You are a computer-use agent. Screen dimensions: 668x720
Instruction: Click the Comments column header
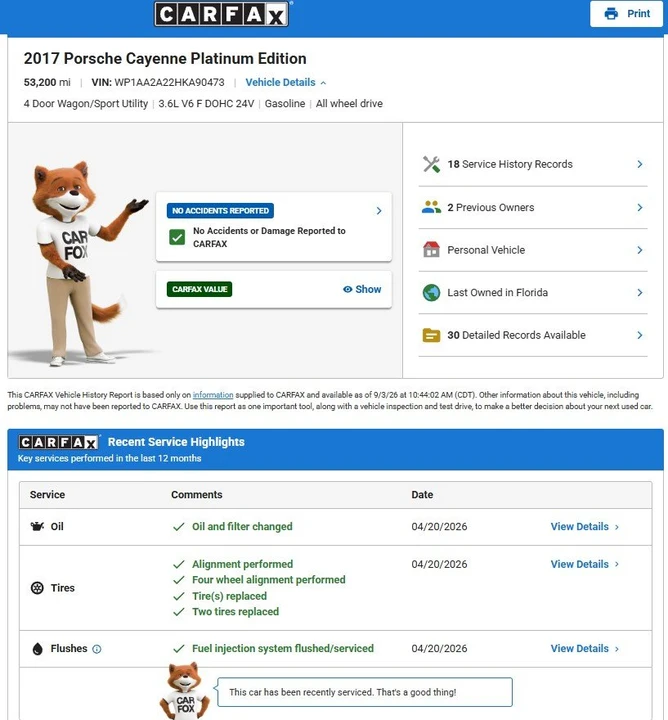click(x=196, y=495)
